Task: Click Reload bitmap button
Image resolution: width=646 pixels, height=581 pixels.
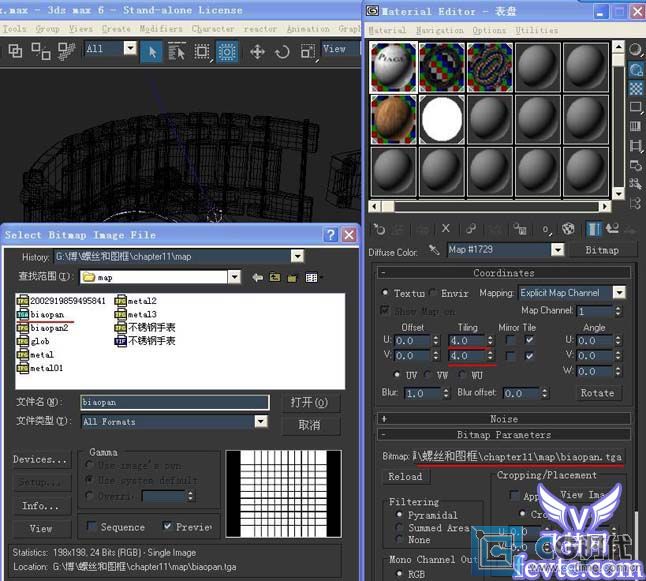Action: tap(405, 476)
